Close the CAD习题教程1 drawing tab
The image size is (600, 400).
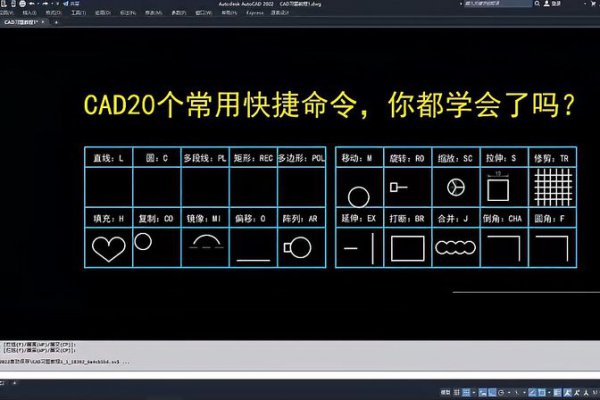pyautogui.click(x=42, y=22)
